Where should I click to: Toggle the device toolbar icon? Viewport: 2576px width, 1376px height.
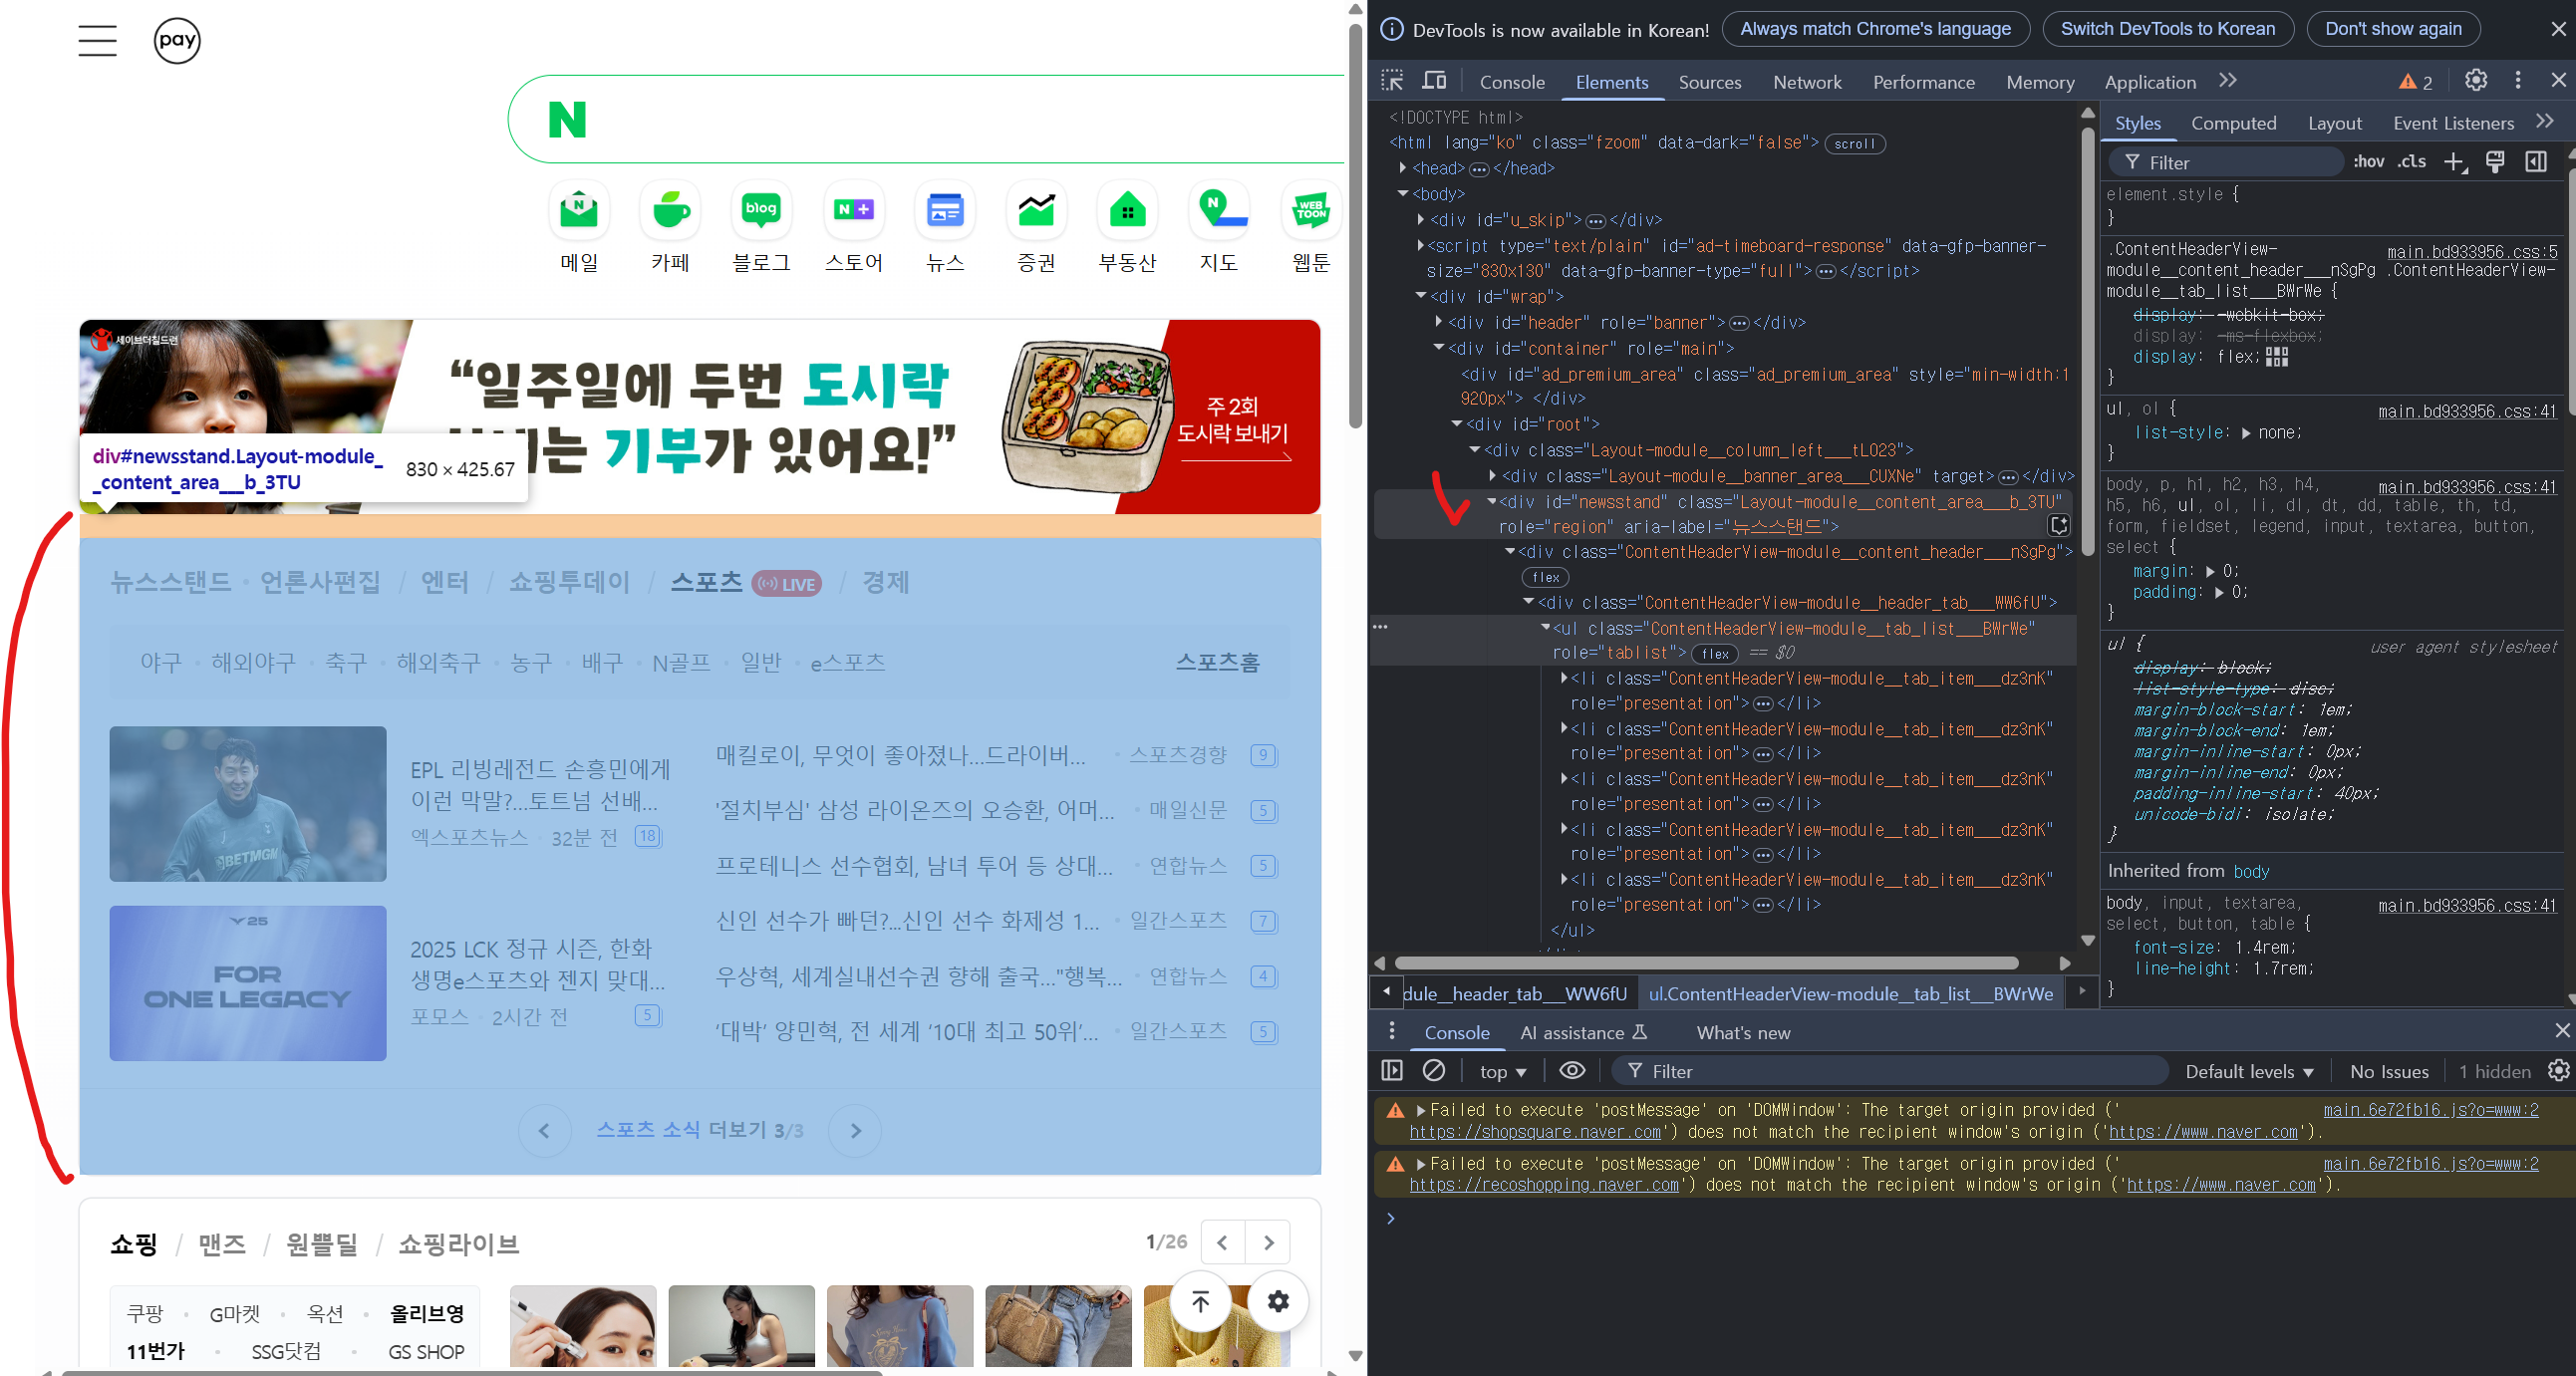coord(1434,81)
